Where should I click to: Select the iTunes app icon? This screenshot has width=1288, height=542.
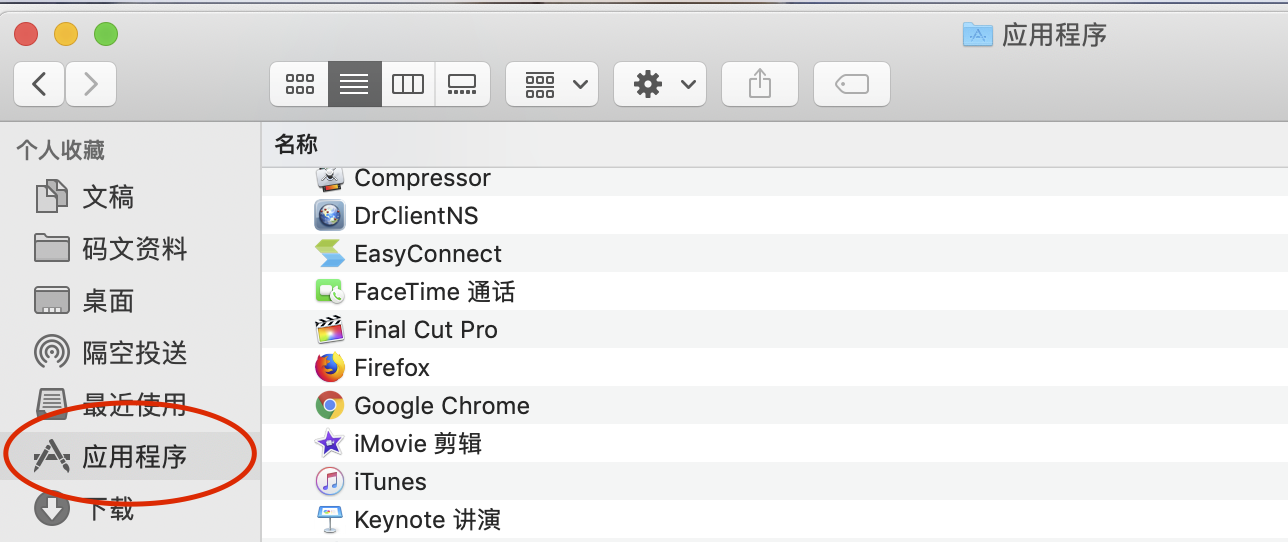pyautogui.click(x=330, y=482)
